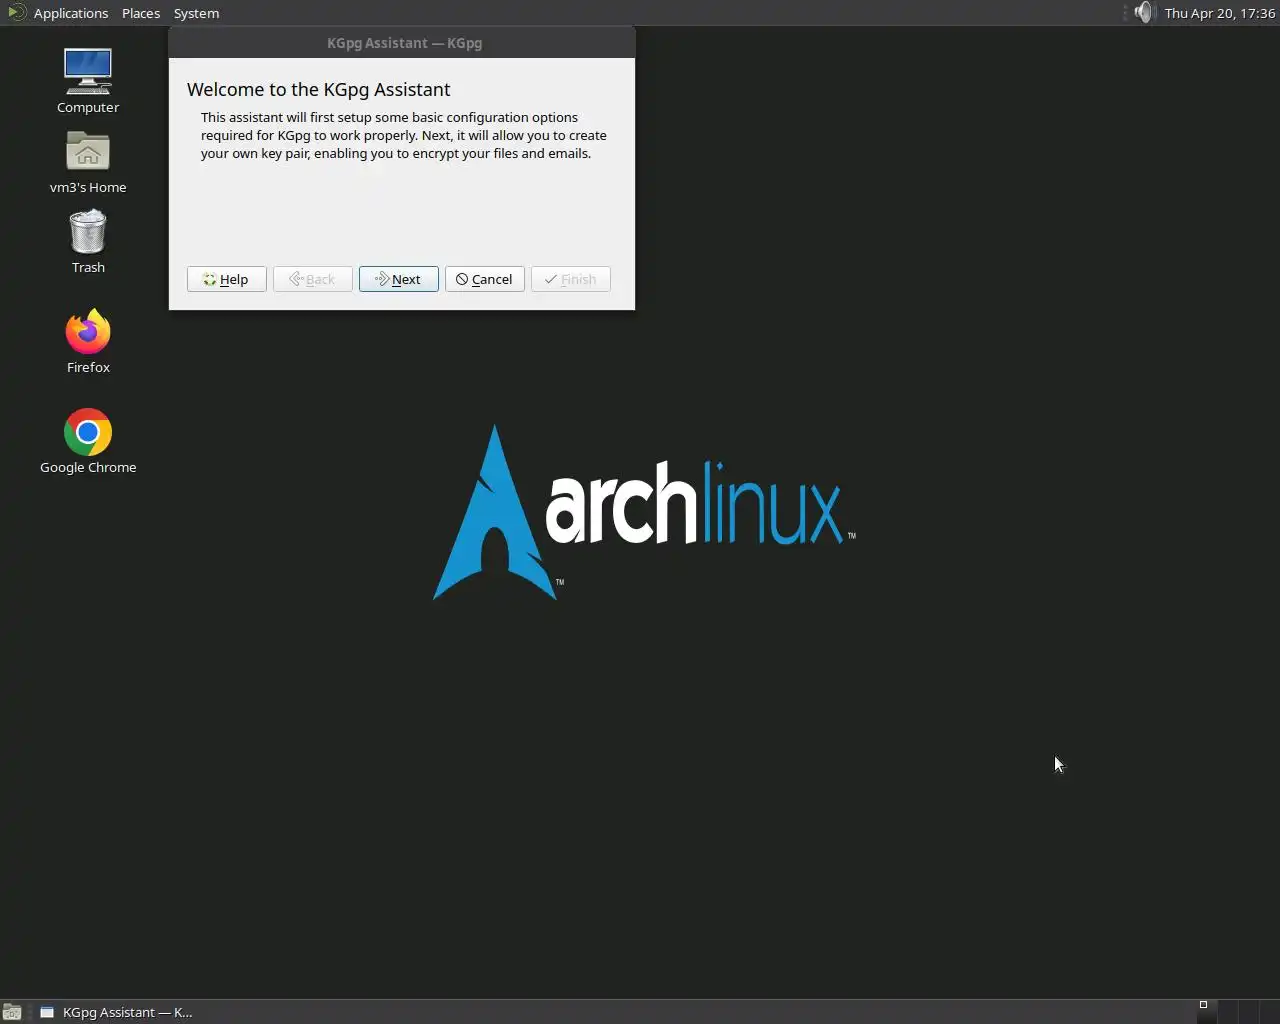Viewport: 1280px width, 1024px height.
Task: Open the System menu
Action: [196, 13]
